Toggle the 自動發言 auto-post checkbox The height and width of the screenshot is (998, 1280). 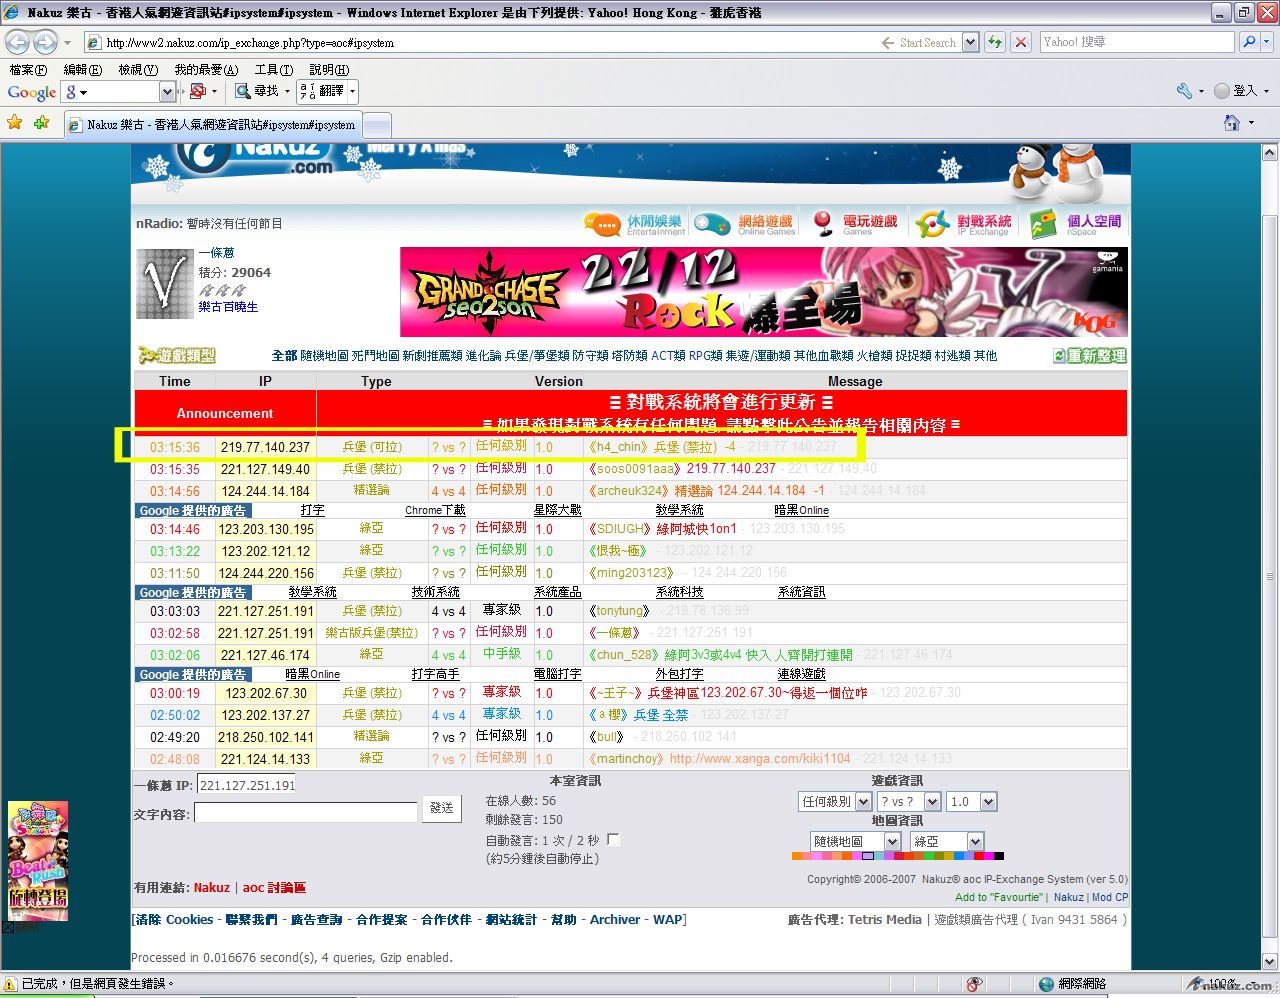(x=614, y=840)
